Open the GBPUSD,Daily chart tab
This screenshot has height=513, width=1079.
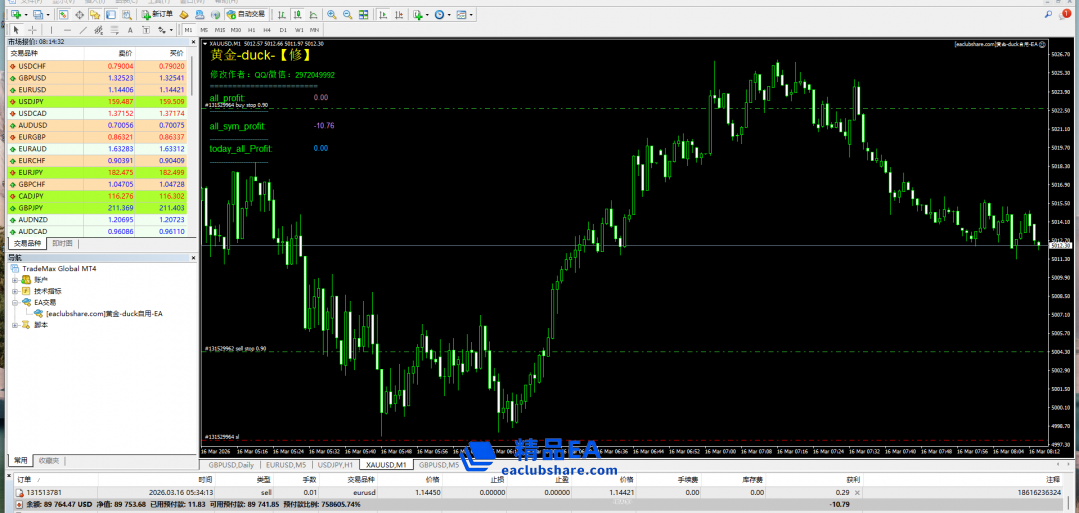(230, 465)
